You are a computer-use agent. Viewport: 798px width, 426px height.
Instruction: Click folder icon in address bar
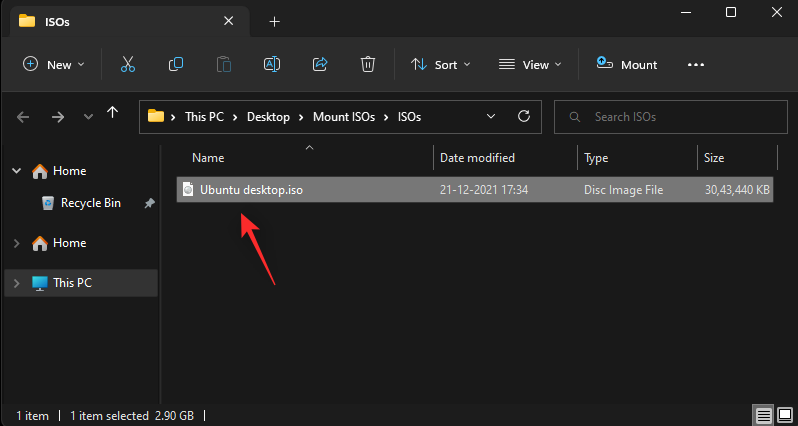[x=156, y=117]
